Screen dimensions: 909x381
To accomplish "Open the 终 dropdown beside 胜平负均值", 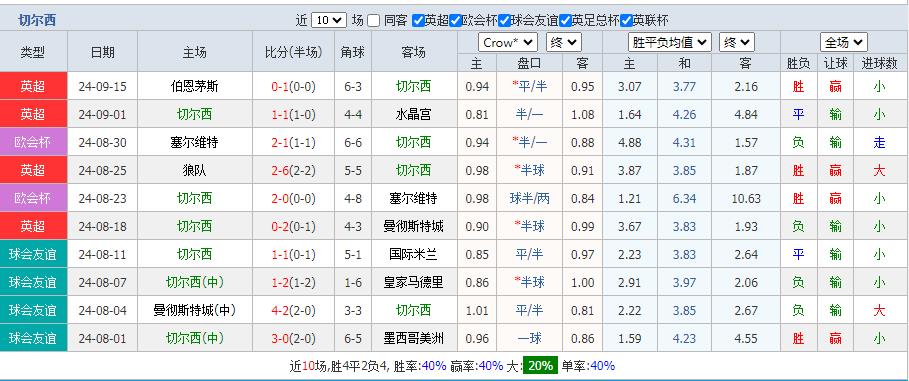I will tap(737, 42).
